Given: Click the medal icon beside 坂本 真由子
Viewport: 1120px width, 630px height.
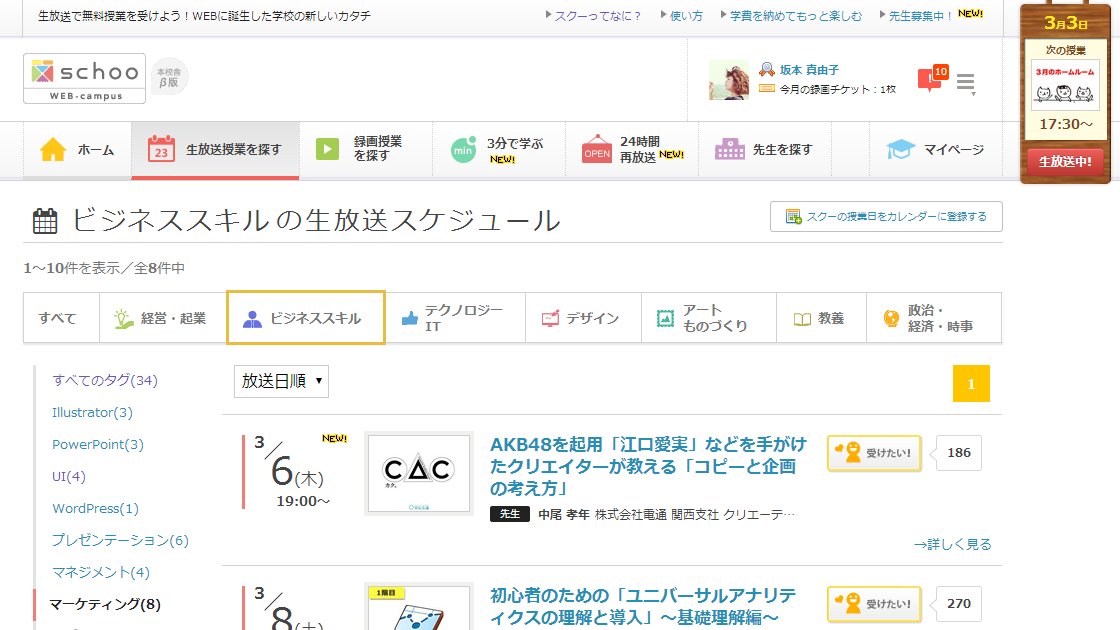Looking at the screenshot, I should pos(766,69).
